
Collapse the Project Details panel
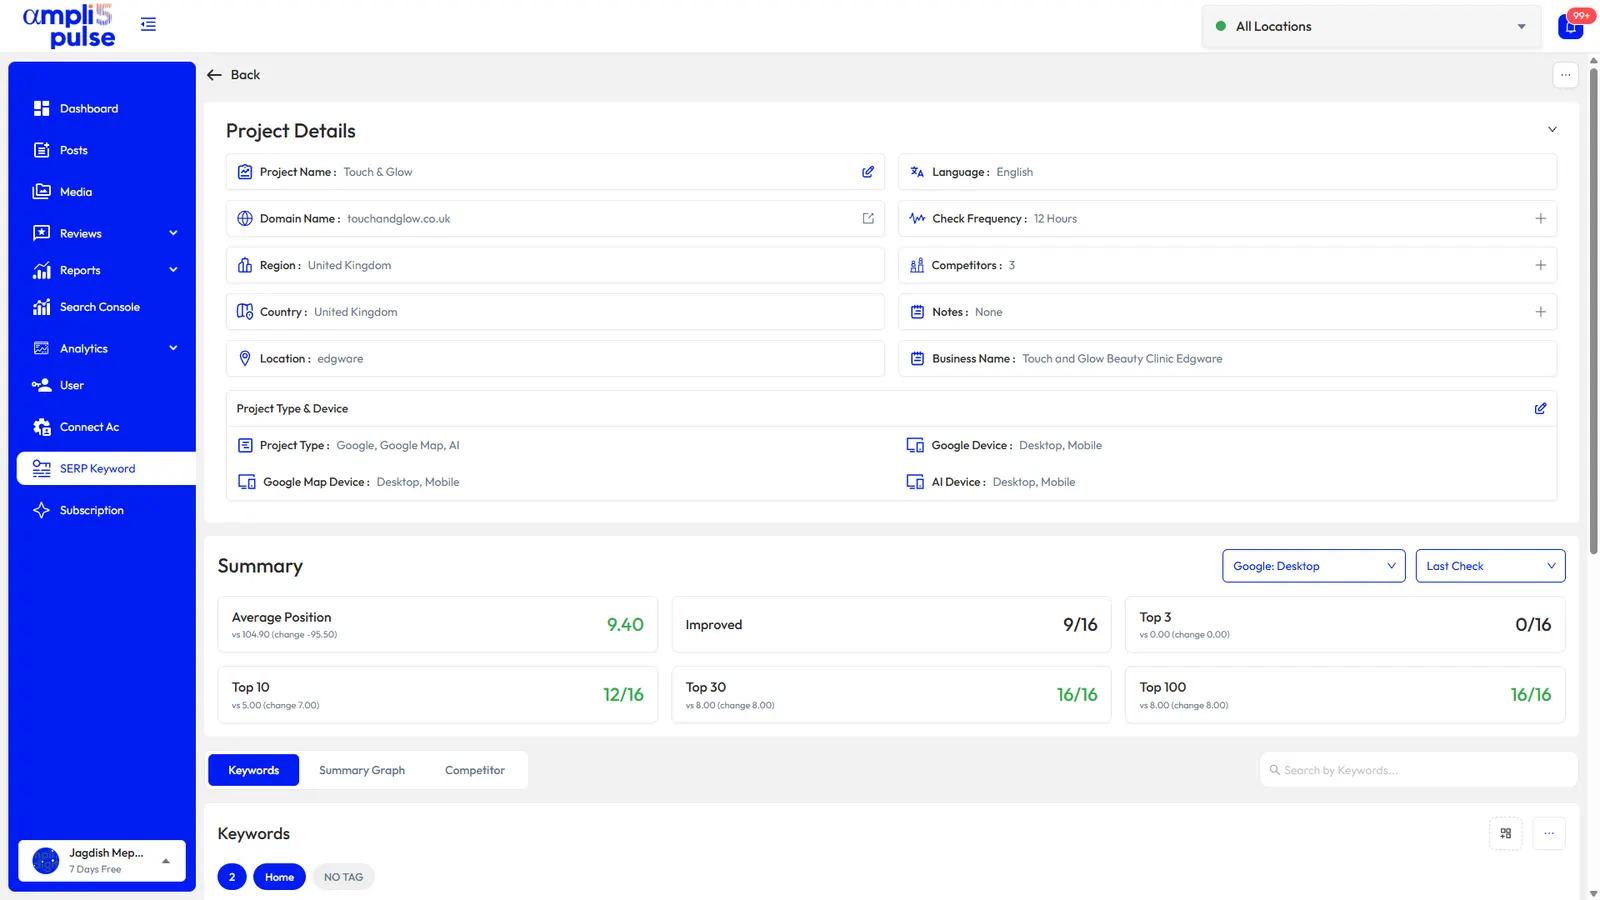[1552, 130]
